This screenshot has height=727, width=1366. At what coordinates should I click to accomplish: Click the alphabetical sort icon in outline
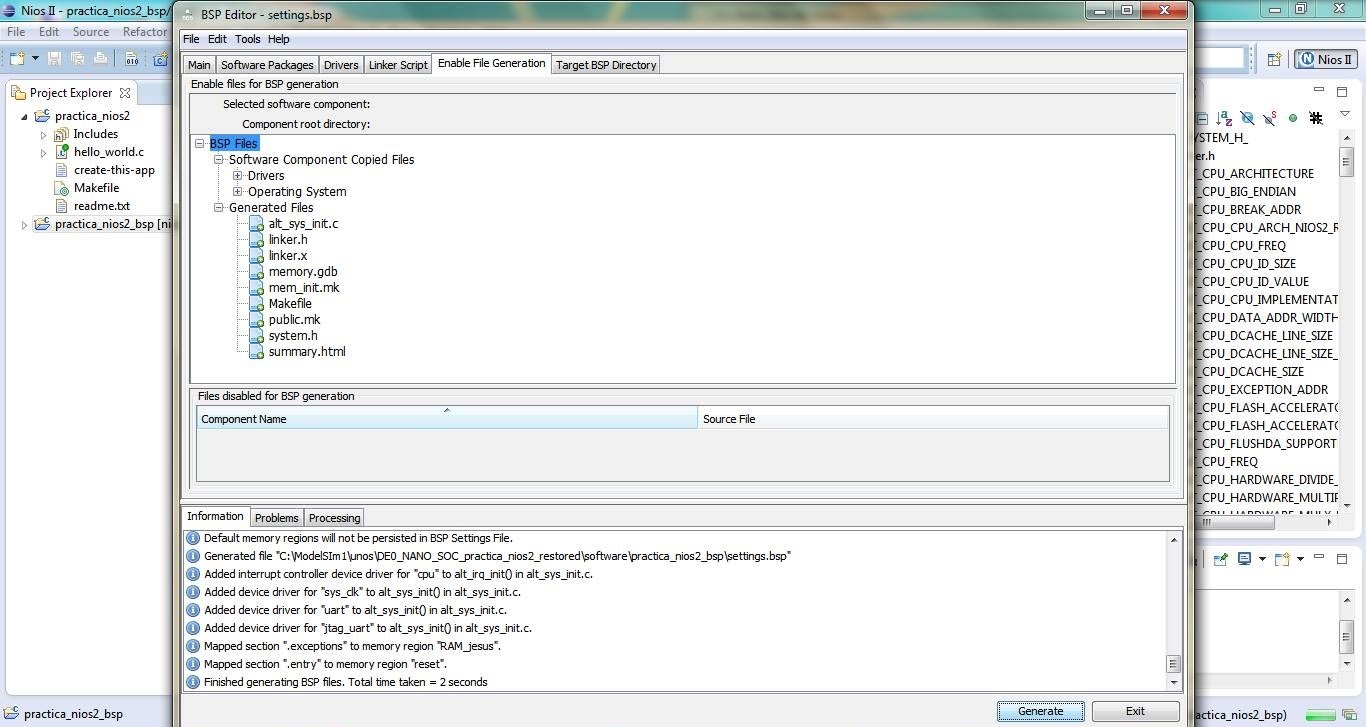[x=1225, y=118]
